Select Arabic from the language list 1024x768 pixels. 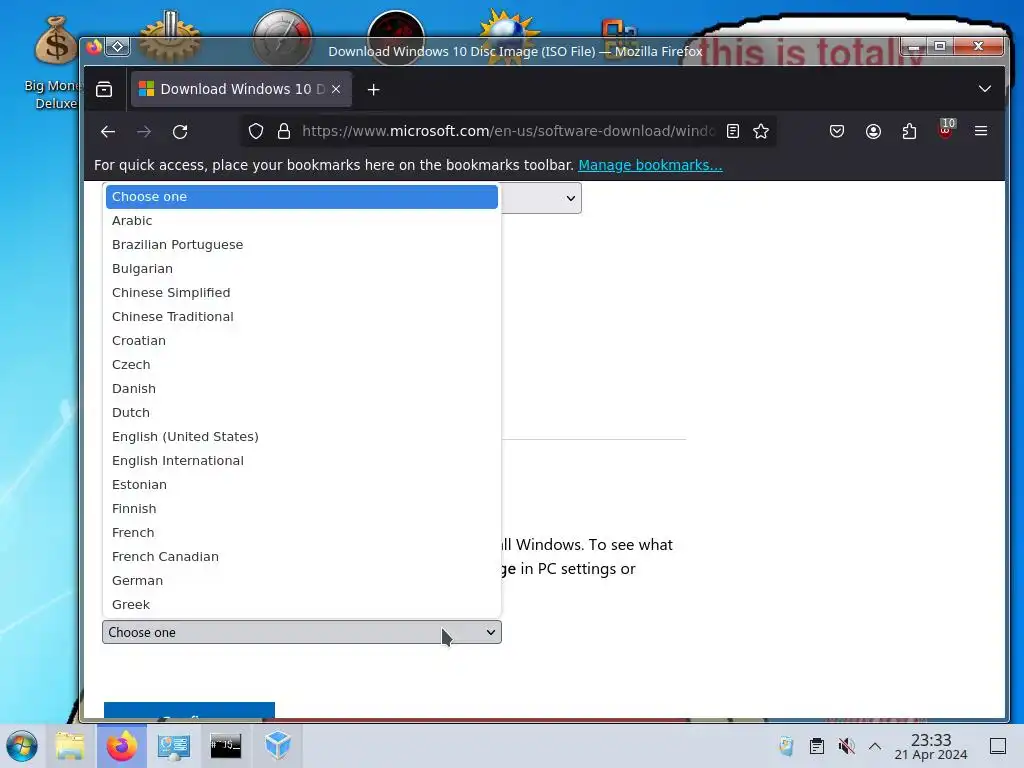point(302,221)
